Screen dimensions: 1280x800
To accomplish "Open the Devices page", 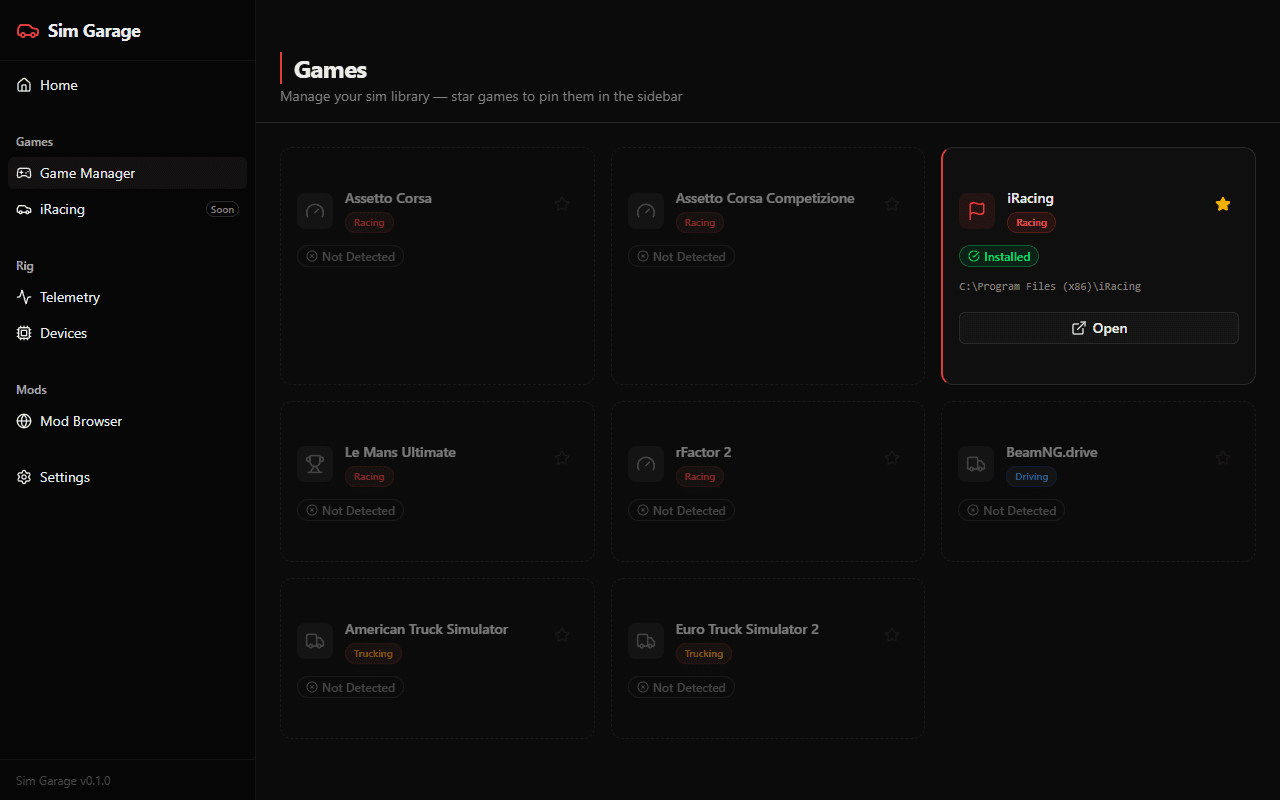I will [127, 333].
